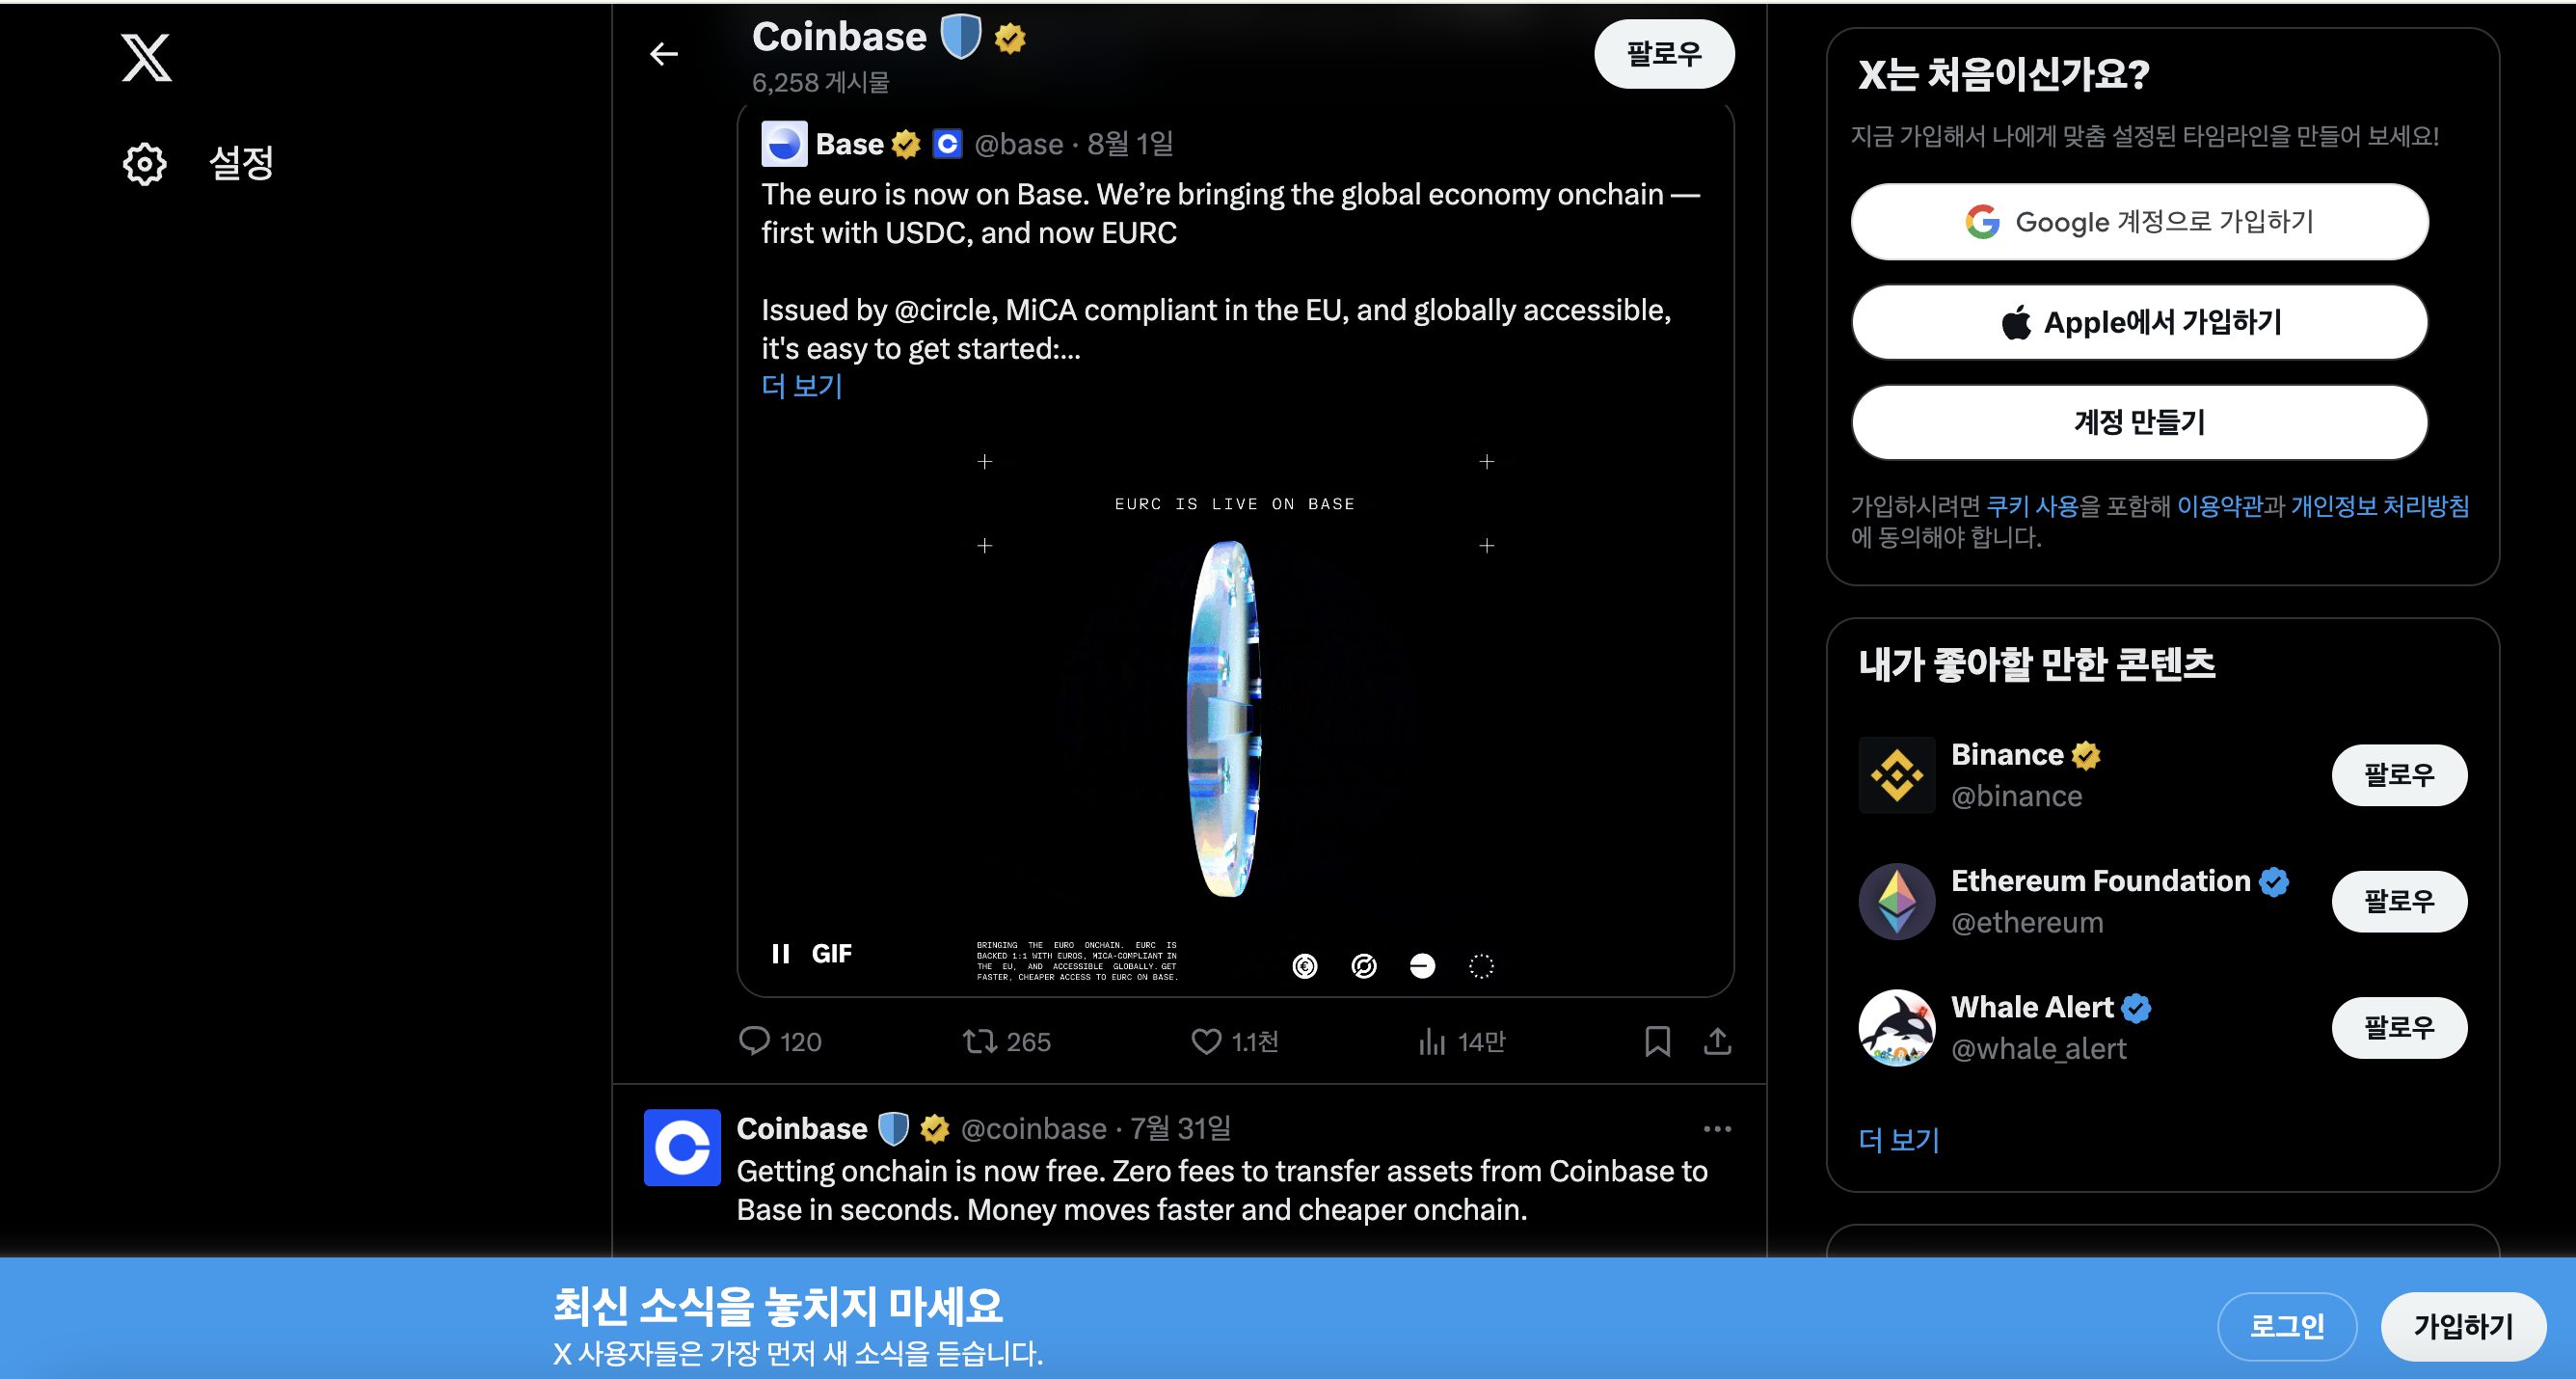Go back using the left arrow
This screenshot has height=1379, width=2576.
click(664, 54)
